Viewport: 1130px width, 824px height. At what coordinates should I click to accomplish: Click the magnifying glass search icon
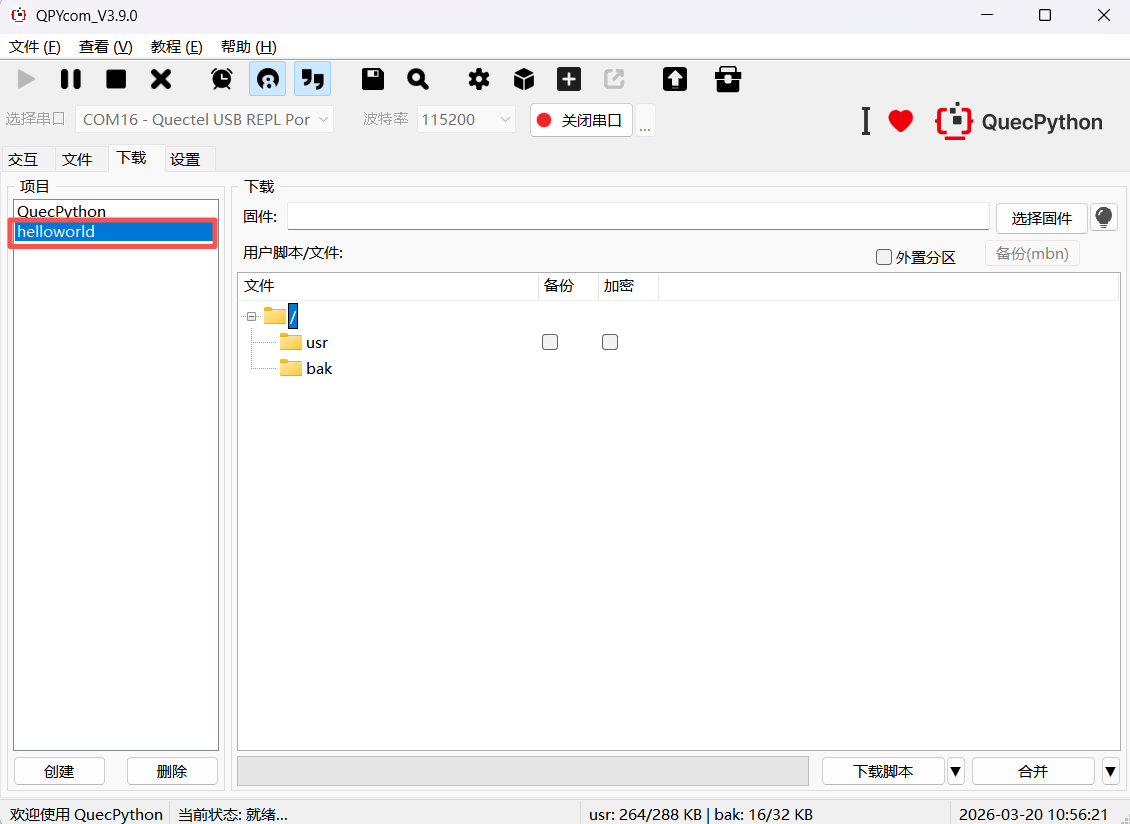pyautogui.click(x=418, y=79)
